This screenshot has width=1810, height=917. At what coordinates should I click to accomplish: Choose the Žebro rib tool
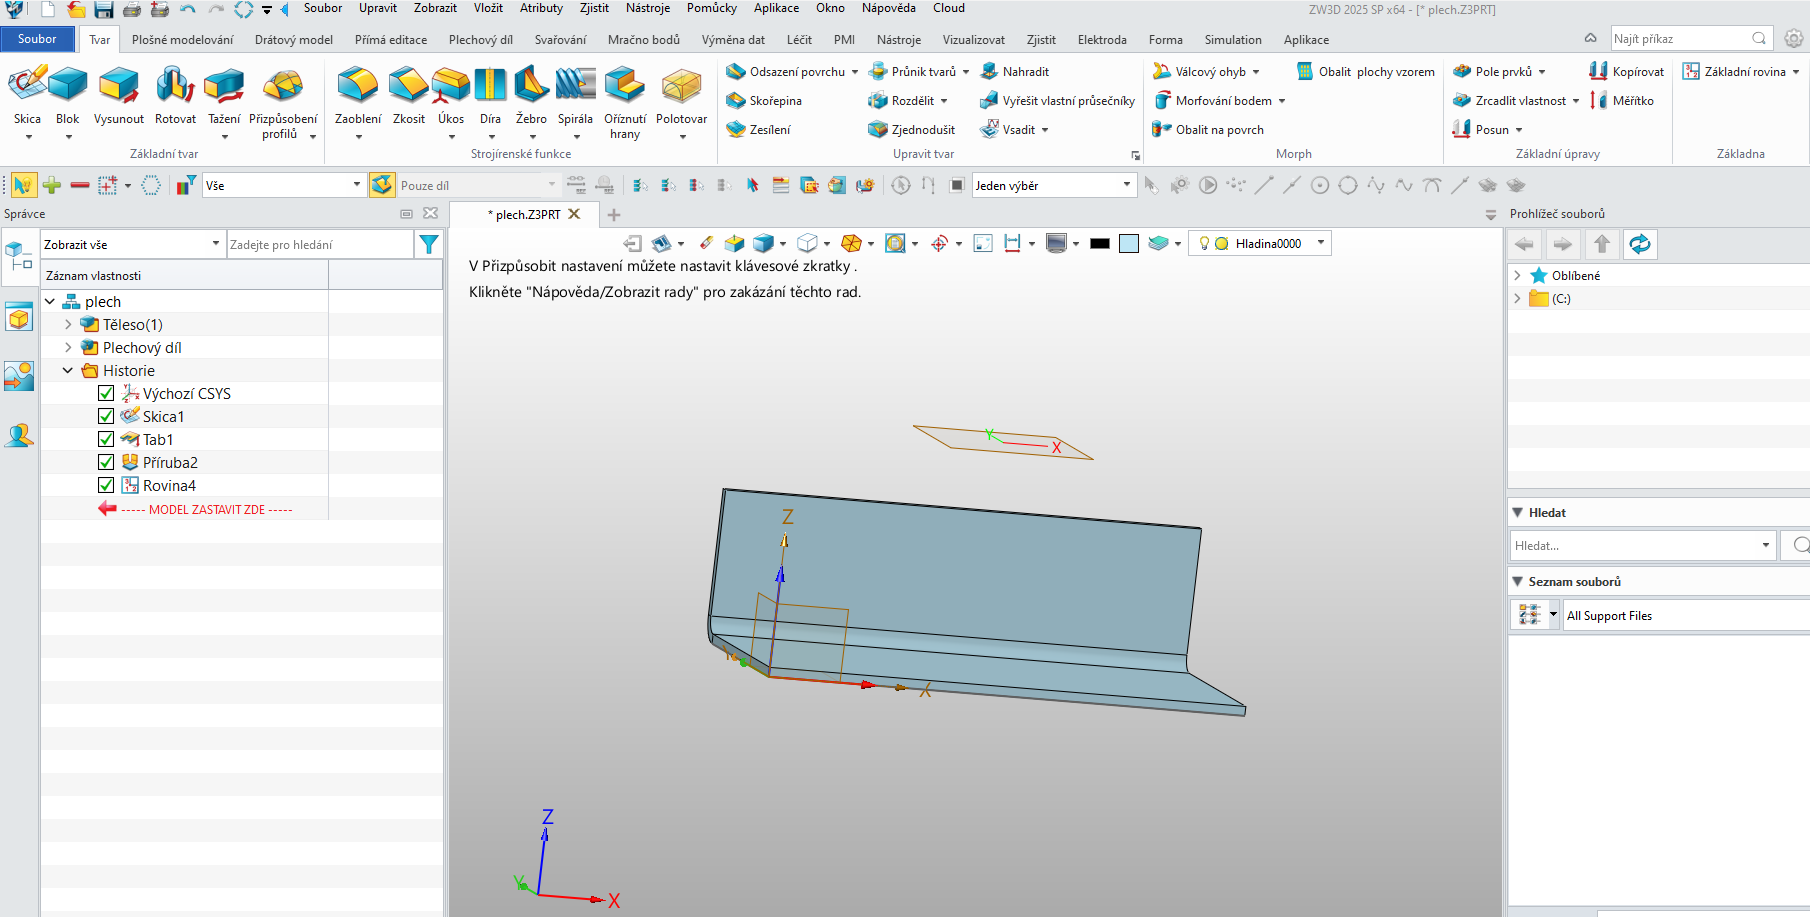click(531, 97)
